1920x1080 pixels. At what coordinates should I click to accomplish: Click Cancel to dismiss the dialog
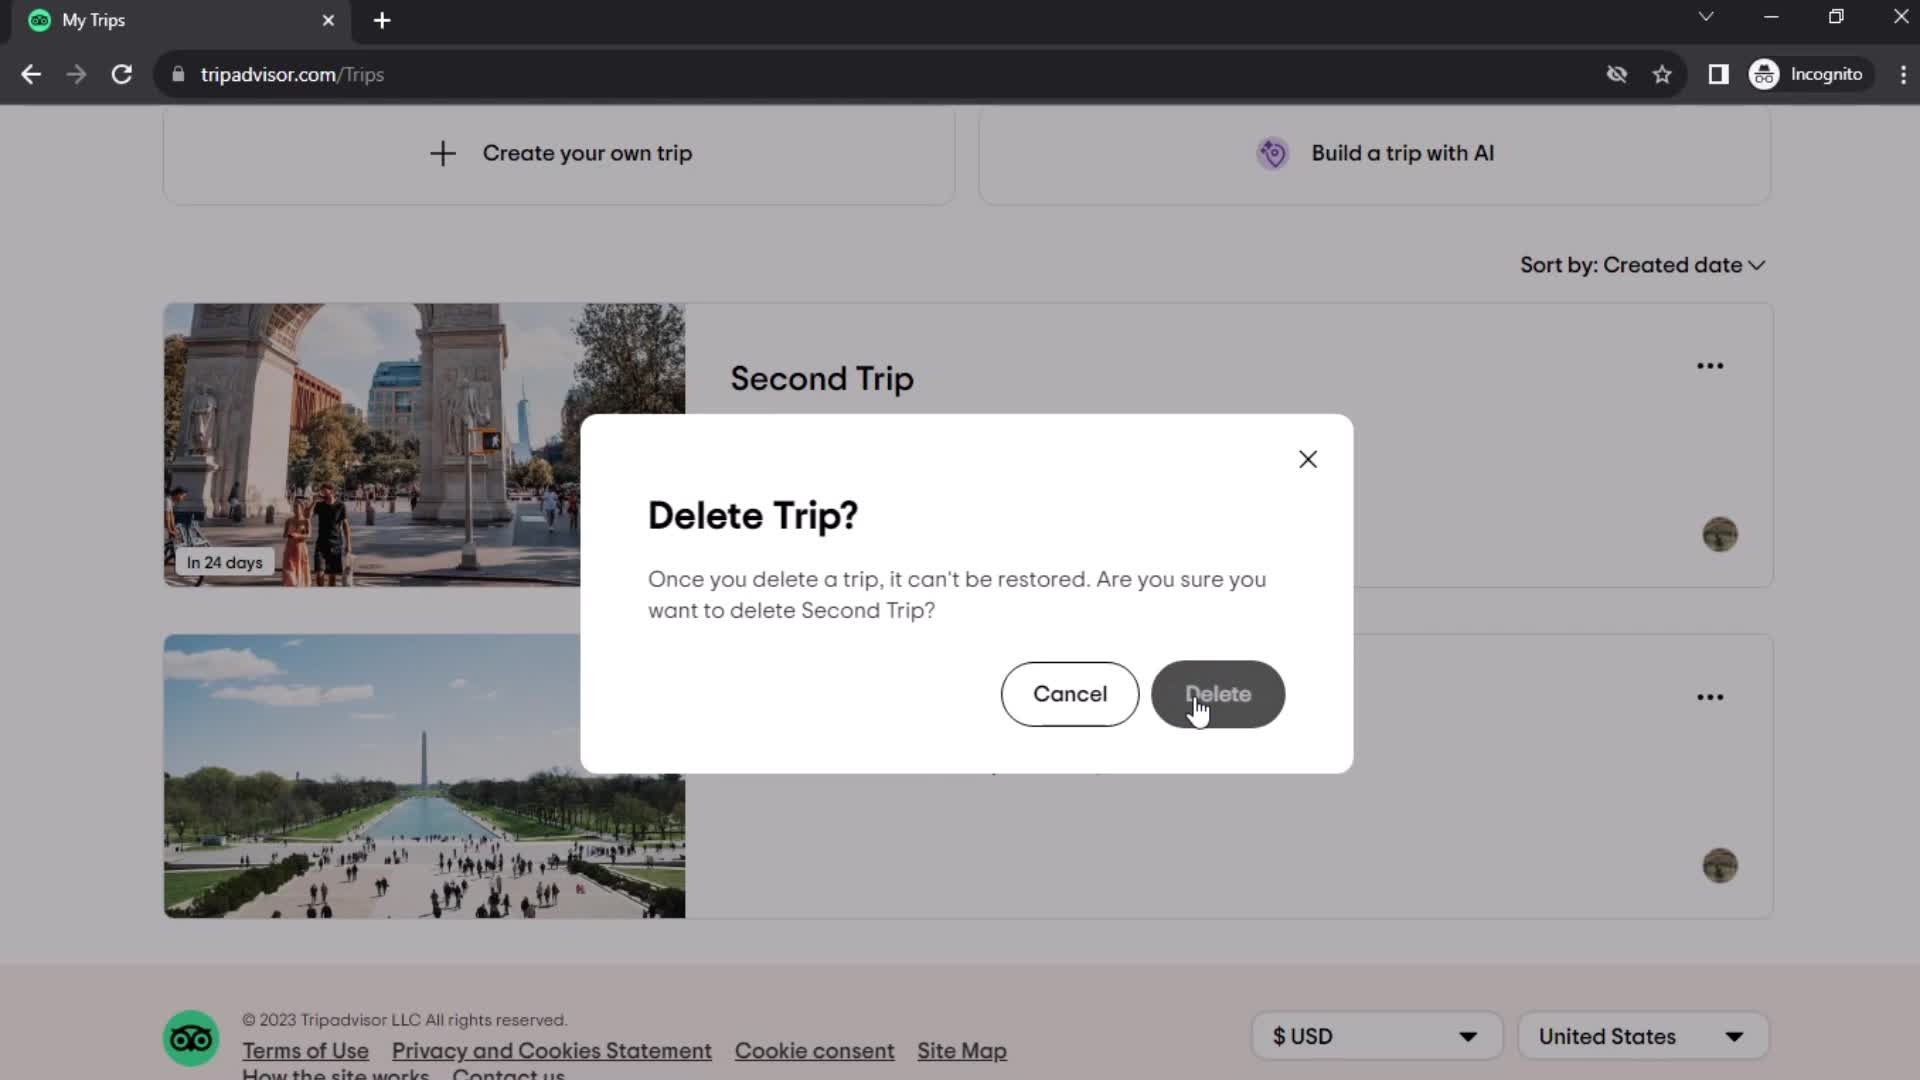[1071, 694]
